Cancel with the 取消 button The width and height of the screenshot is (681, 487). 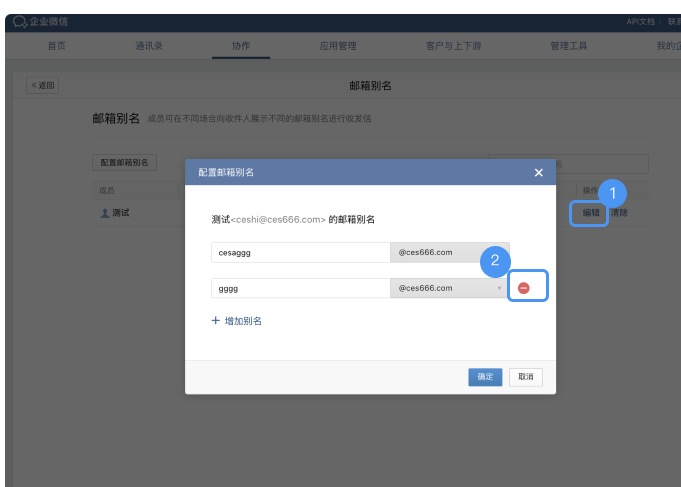[x=526, y=377]
